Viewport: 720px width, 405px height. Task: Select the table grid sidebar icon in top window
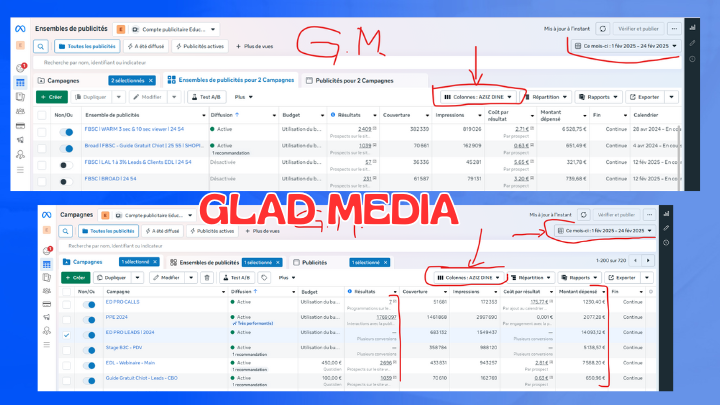tap(20, 83)
